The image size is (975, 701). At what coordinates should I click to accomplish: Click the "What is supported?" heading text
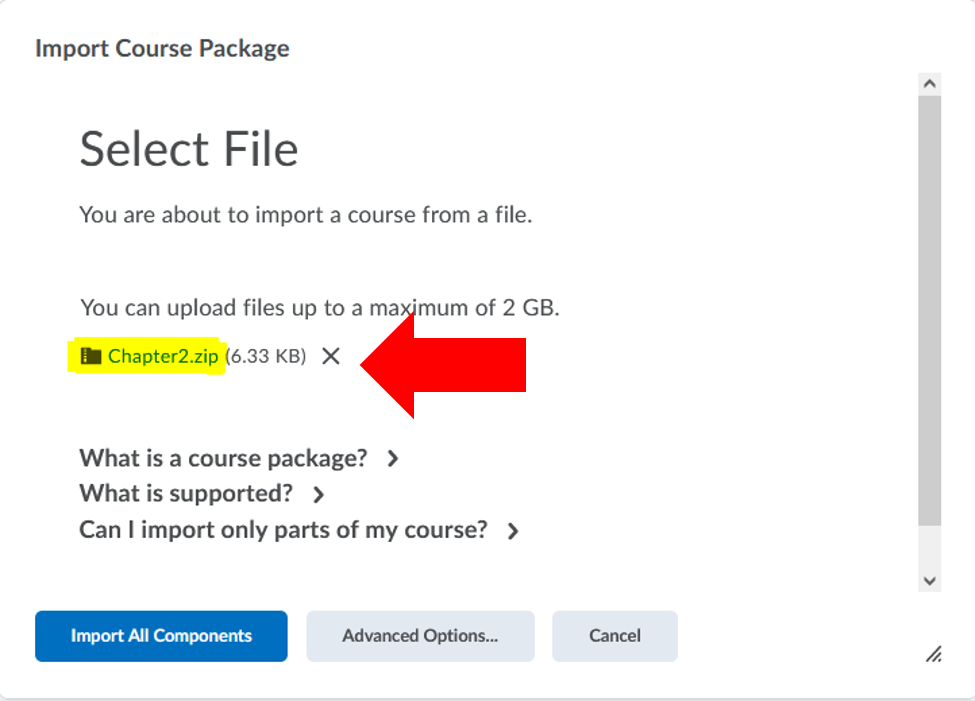click(x=186, y=494)
